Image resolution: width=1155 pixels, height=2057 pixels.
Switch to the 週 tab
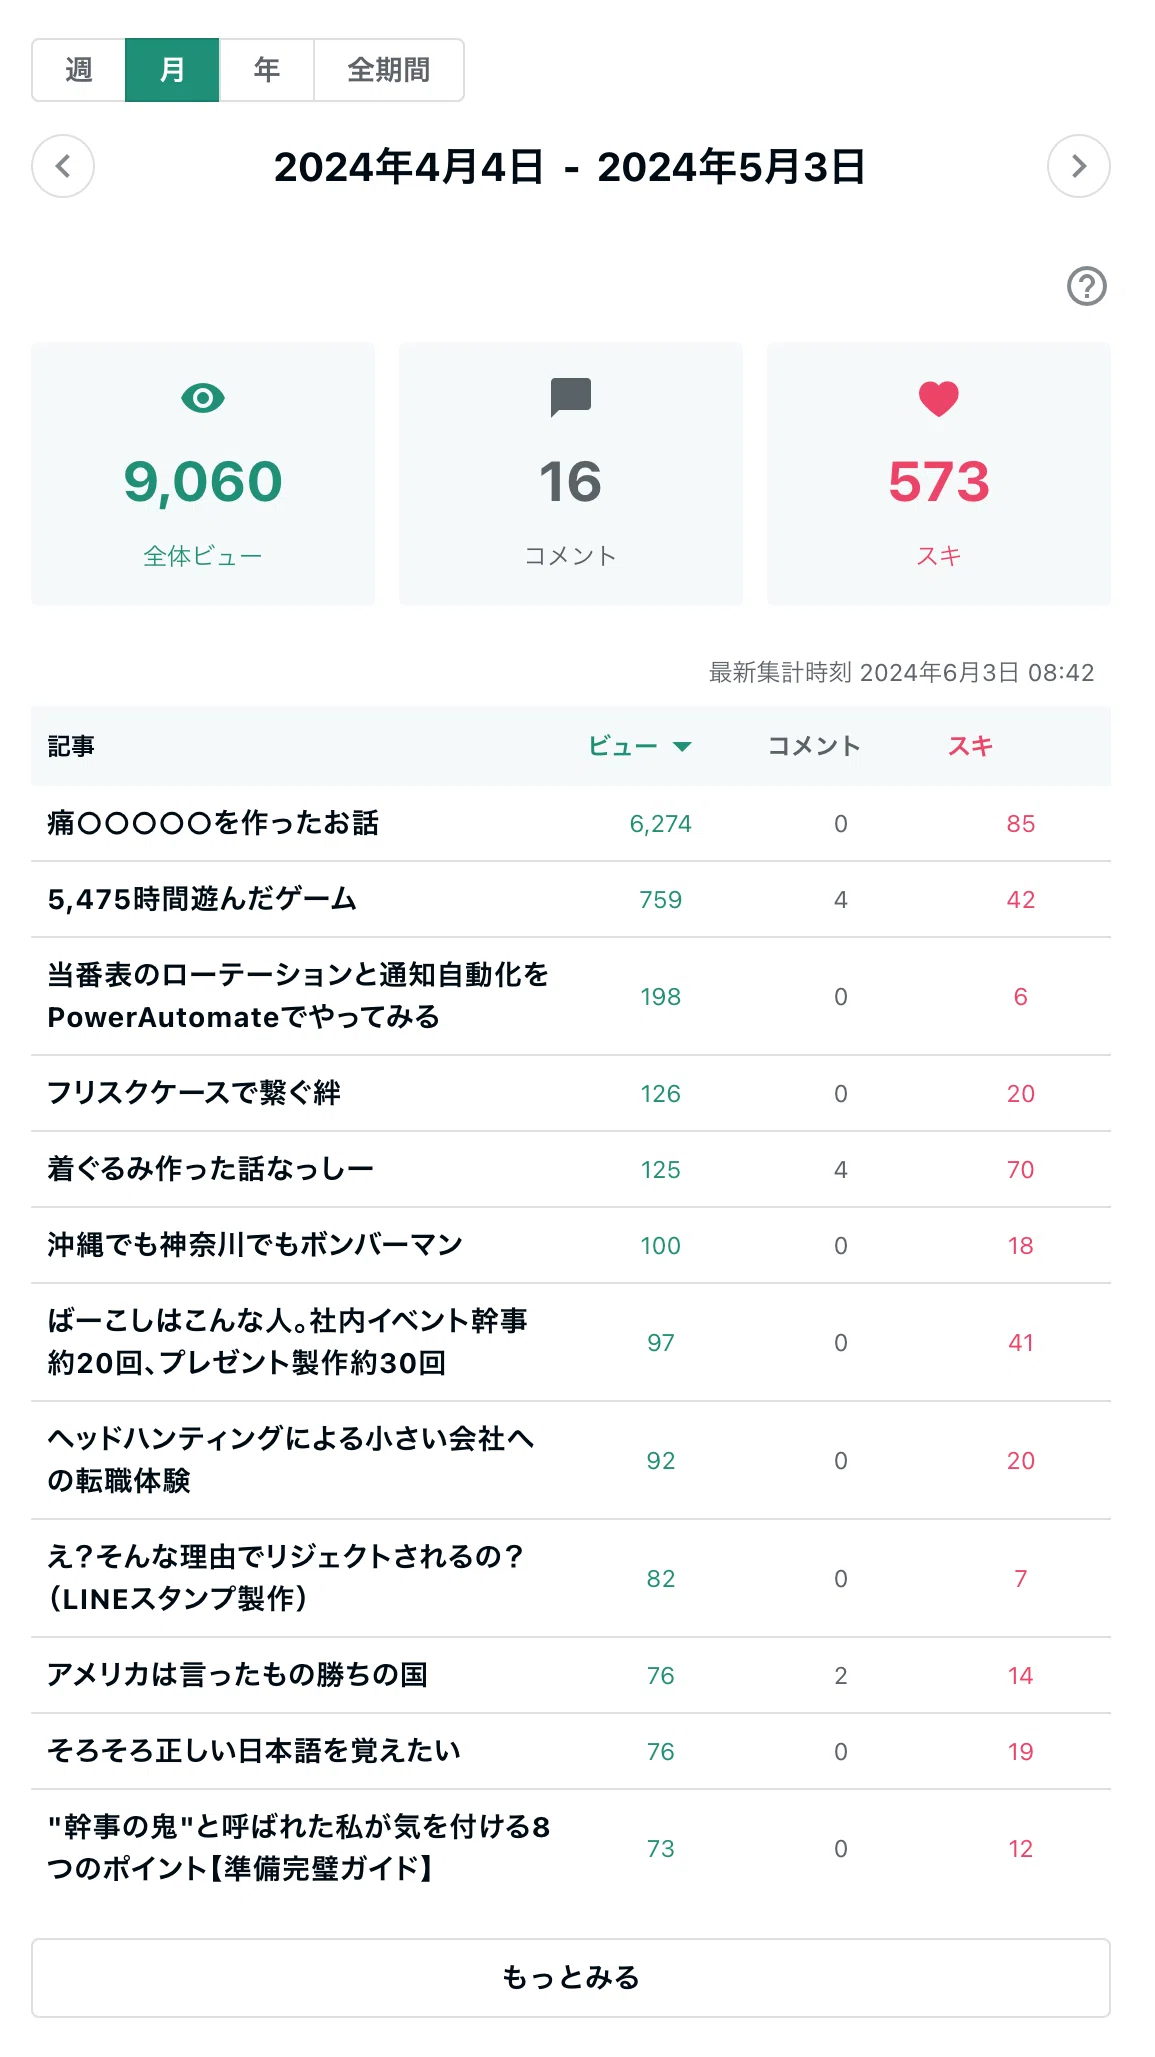[x=79, y=70]
